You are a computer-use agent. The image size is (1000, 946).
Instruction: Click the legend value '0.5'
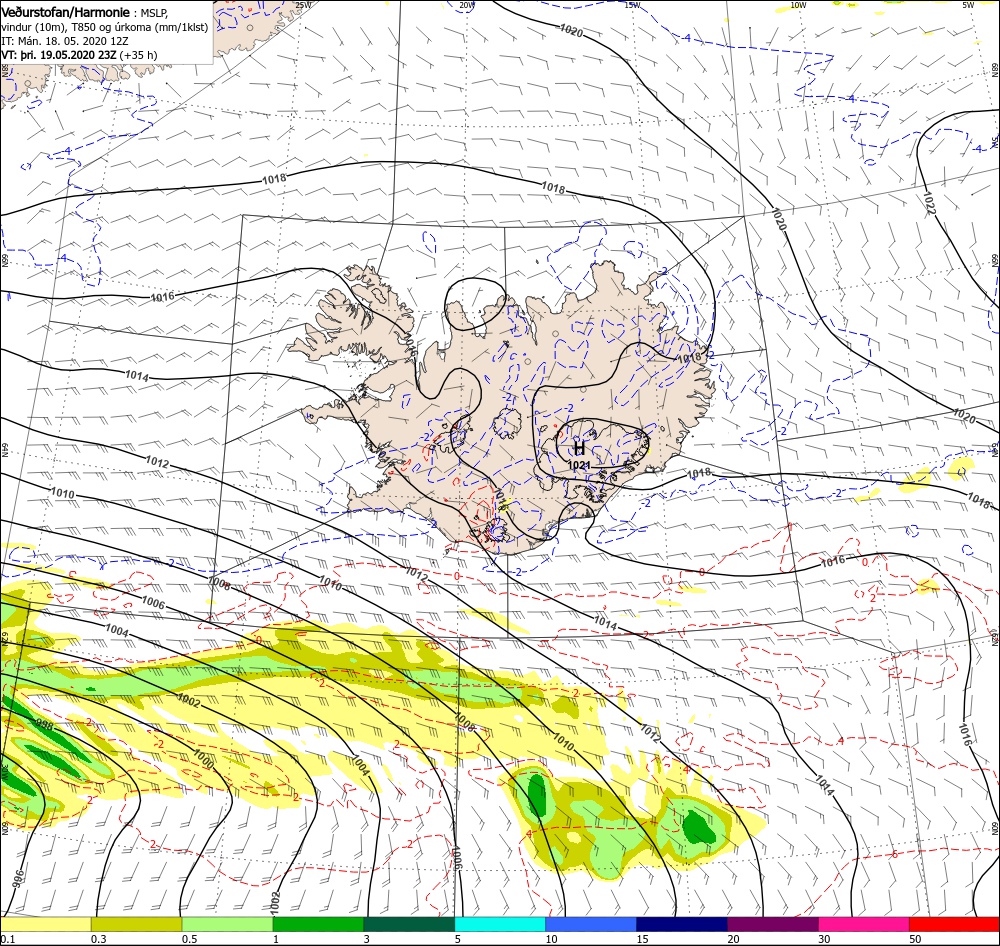[x=189, y=939]
